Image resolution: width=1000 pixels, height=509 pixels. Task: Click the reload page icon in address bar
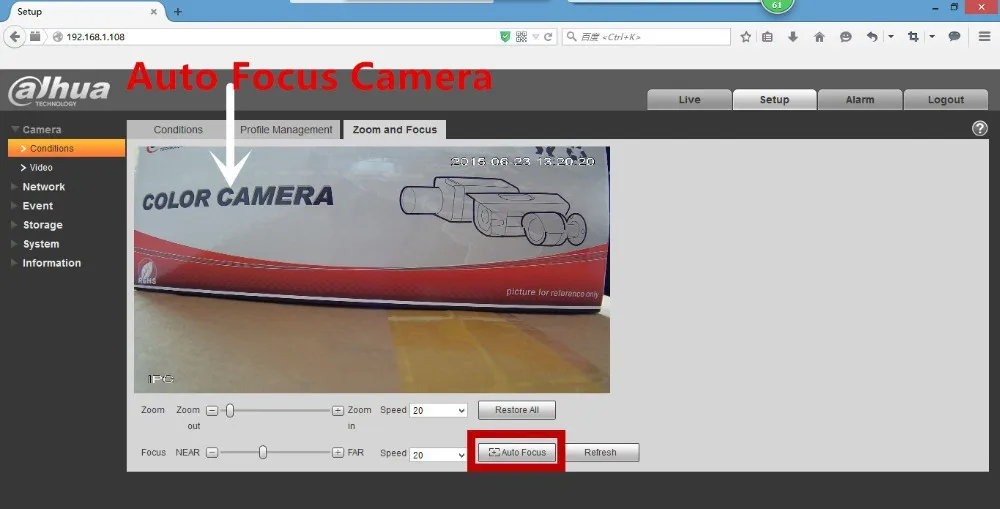point(548,37)
